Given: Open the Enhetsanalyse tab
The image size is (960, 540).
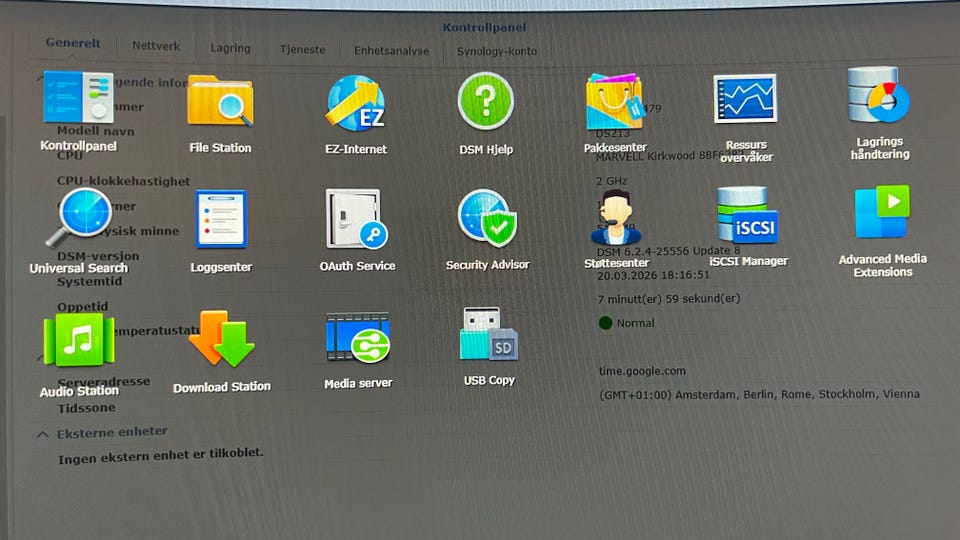Looking at the screenshot, I should (391, 51).
